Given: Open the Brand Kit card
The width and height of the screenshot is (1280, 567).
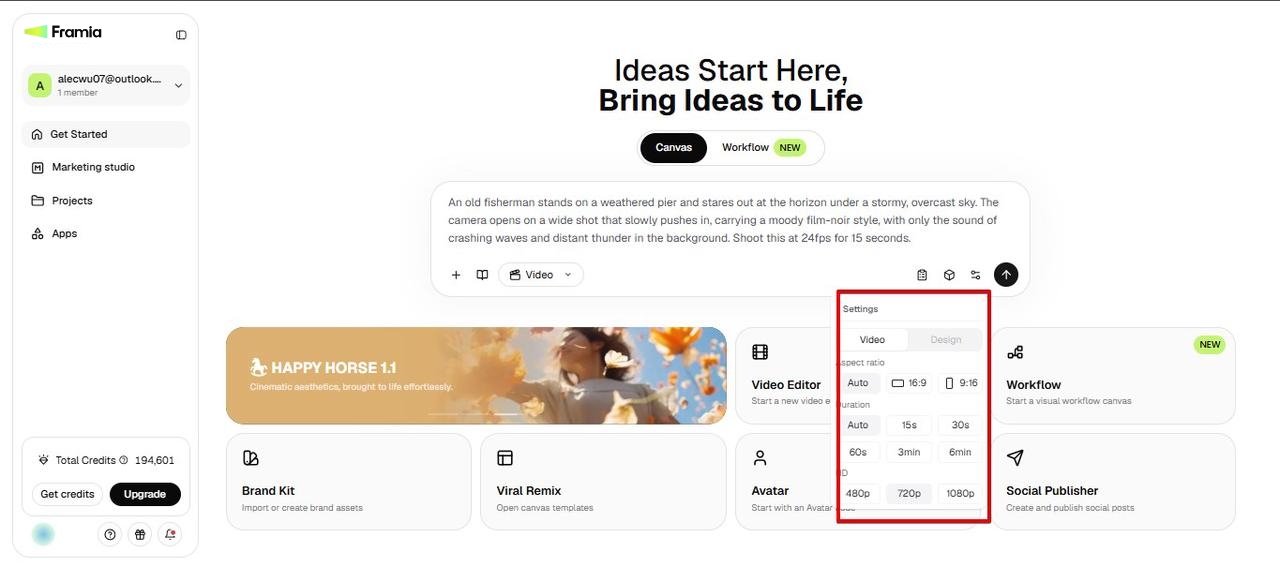Looking at the screenshot, I should [x=348, y=482].
